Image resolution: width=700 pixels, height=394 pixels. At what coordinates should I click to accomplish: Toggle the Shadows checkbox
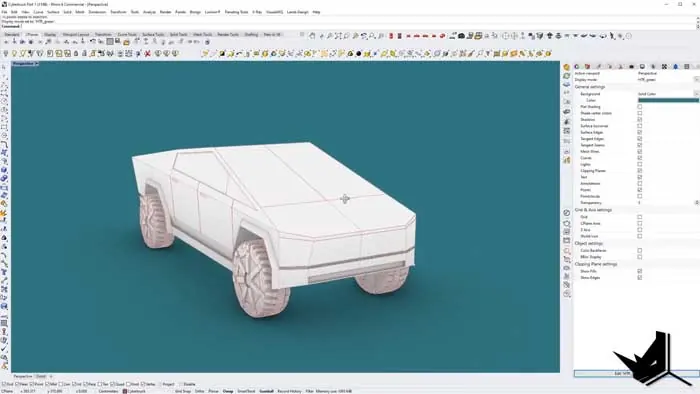[x=640, y=120]
